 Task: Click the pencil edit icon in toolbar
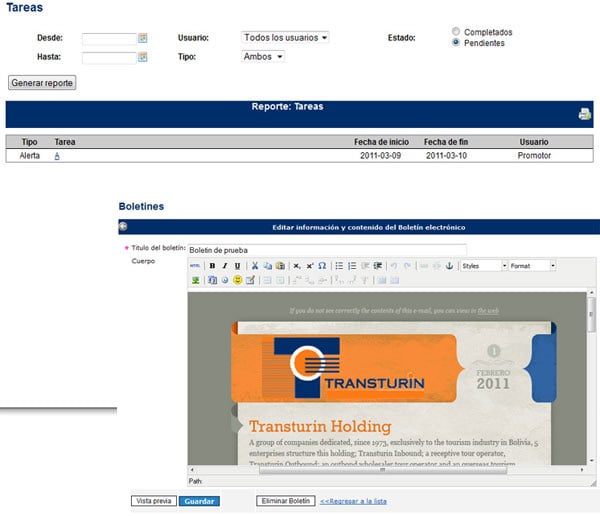click(x=250, y=280)
